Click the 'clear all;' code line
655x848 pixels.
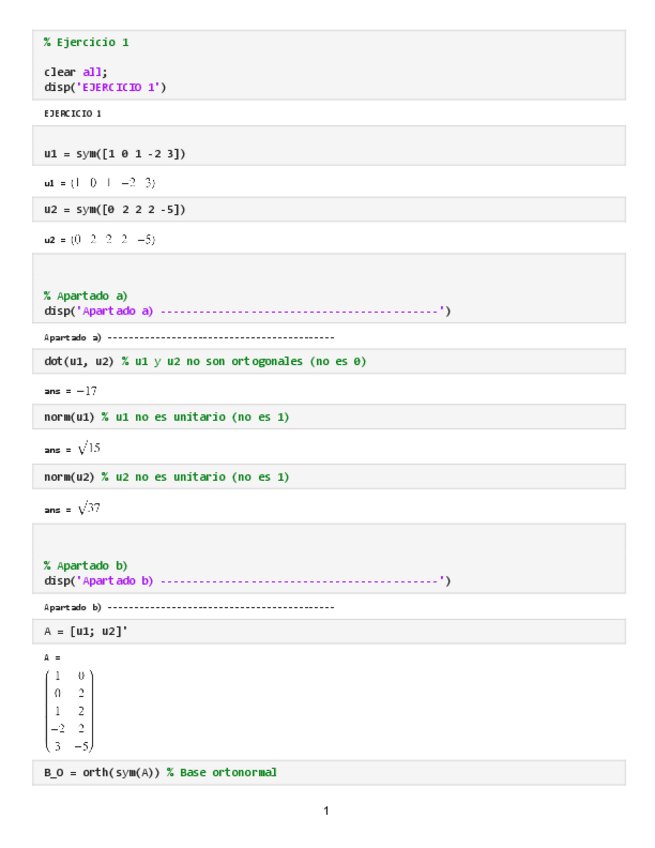[77, 72]
